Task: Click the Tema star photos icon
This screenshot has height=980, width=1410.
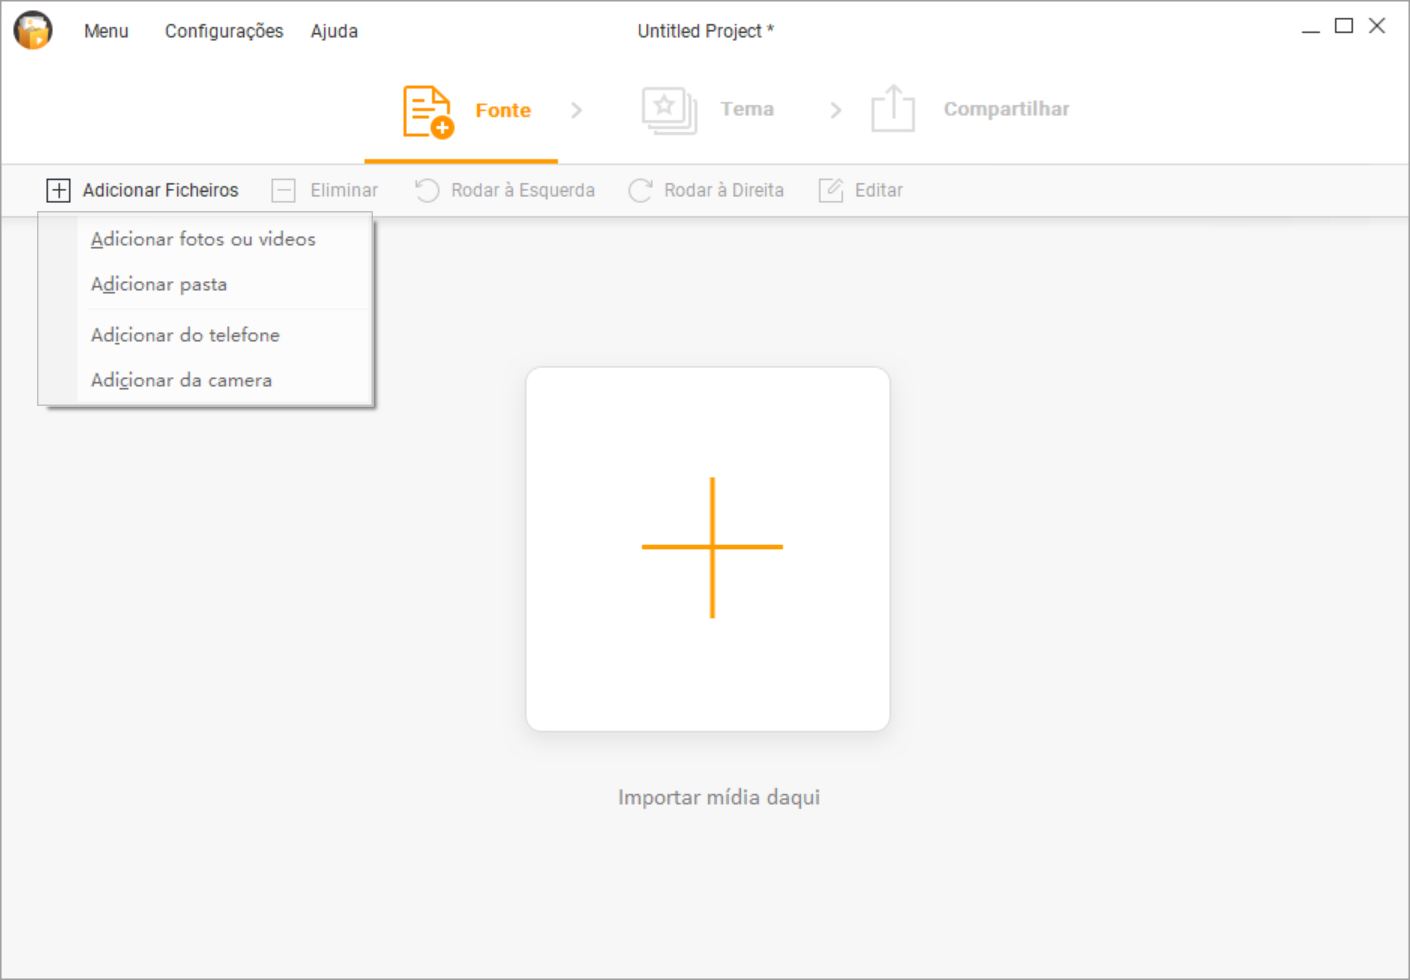Action: click(x=669, y=110)
